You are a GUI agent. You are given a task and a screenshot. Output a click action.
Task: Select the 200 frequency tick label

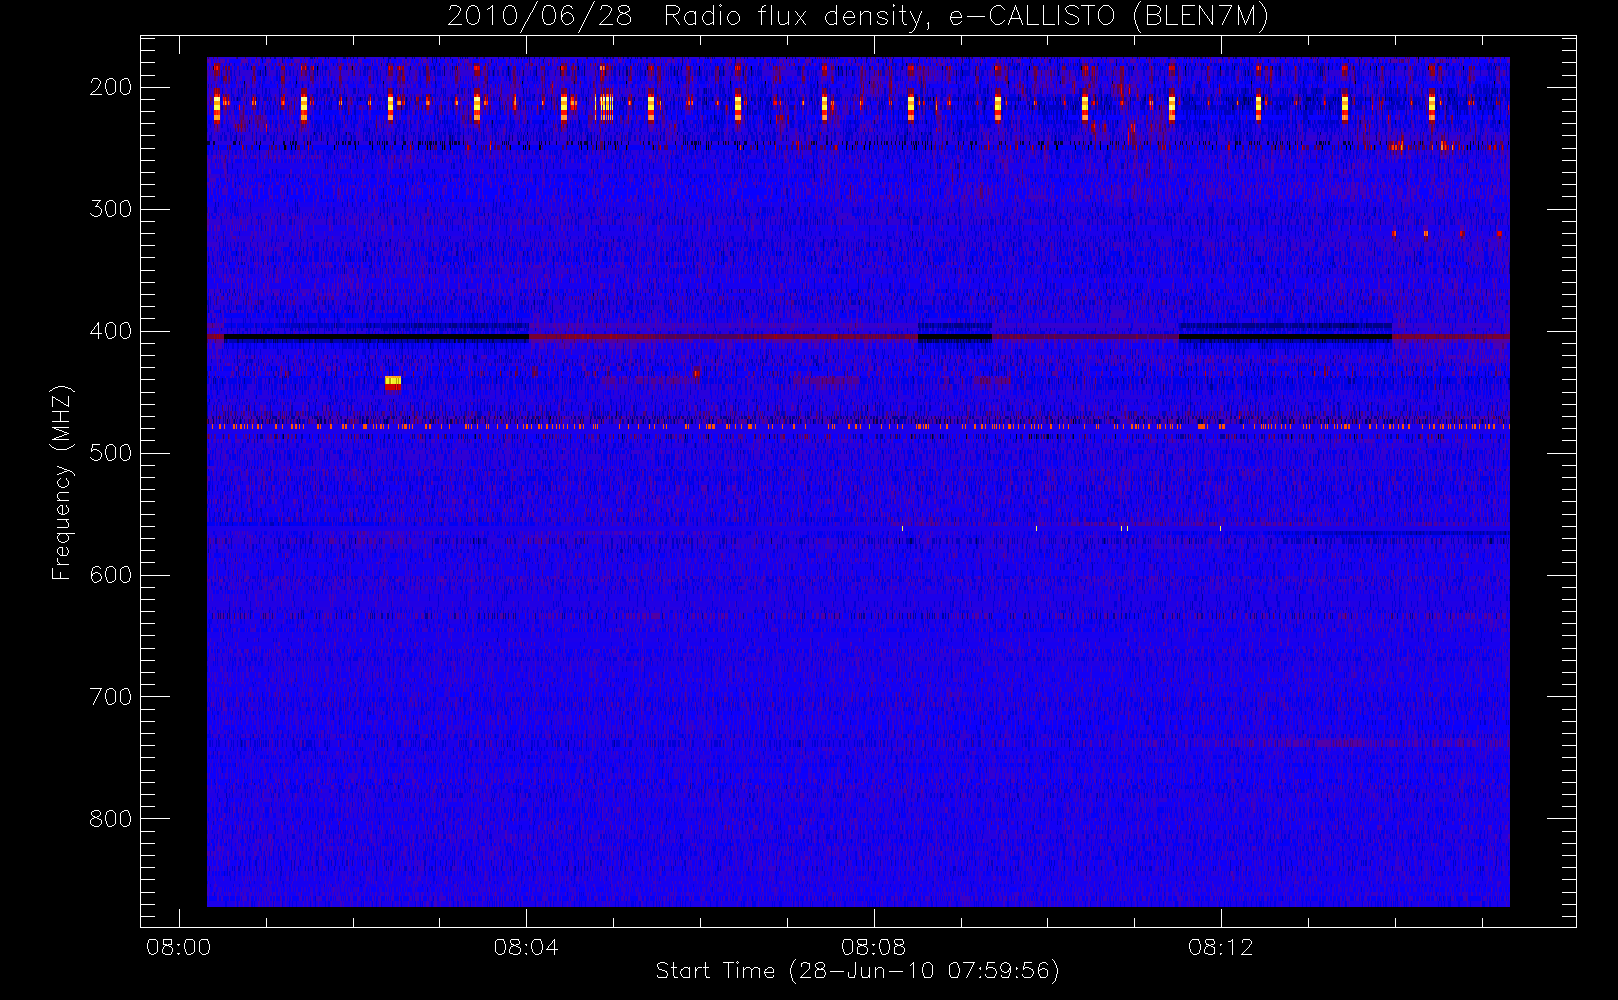click(x=111, y=87)
